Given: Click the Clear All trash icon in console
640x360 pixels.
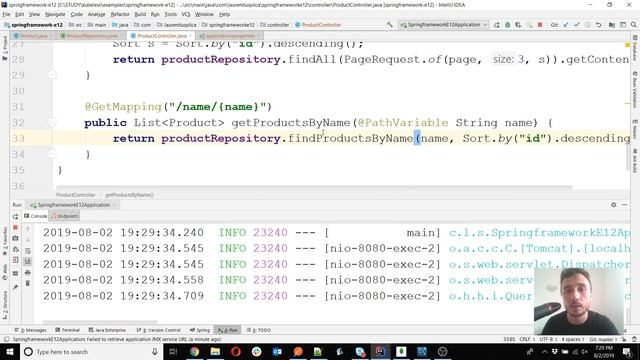Looking at the screenshot, I should click(28, 283).
